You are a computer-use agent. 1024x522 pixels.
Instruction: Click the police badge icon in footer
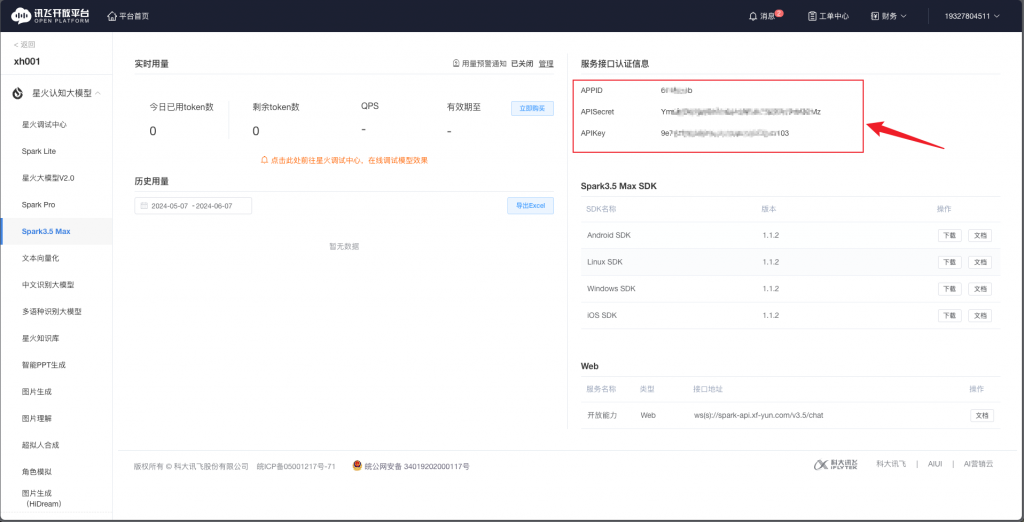click(357, 466)
